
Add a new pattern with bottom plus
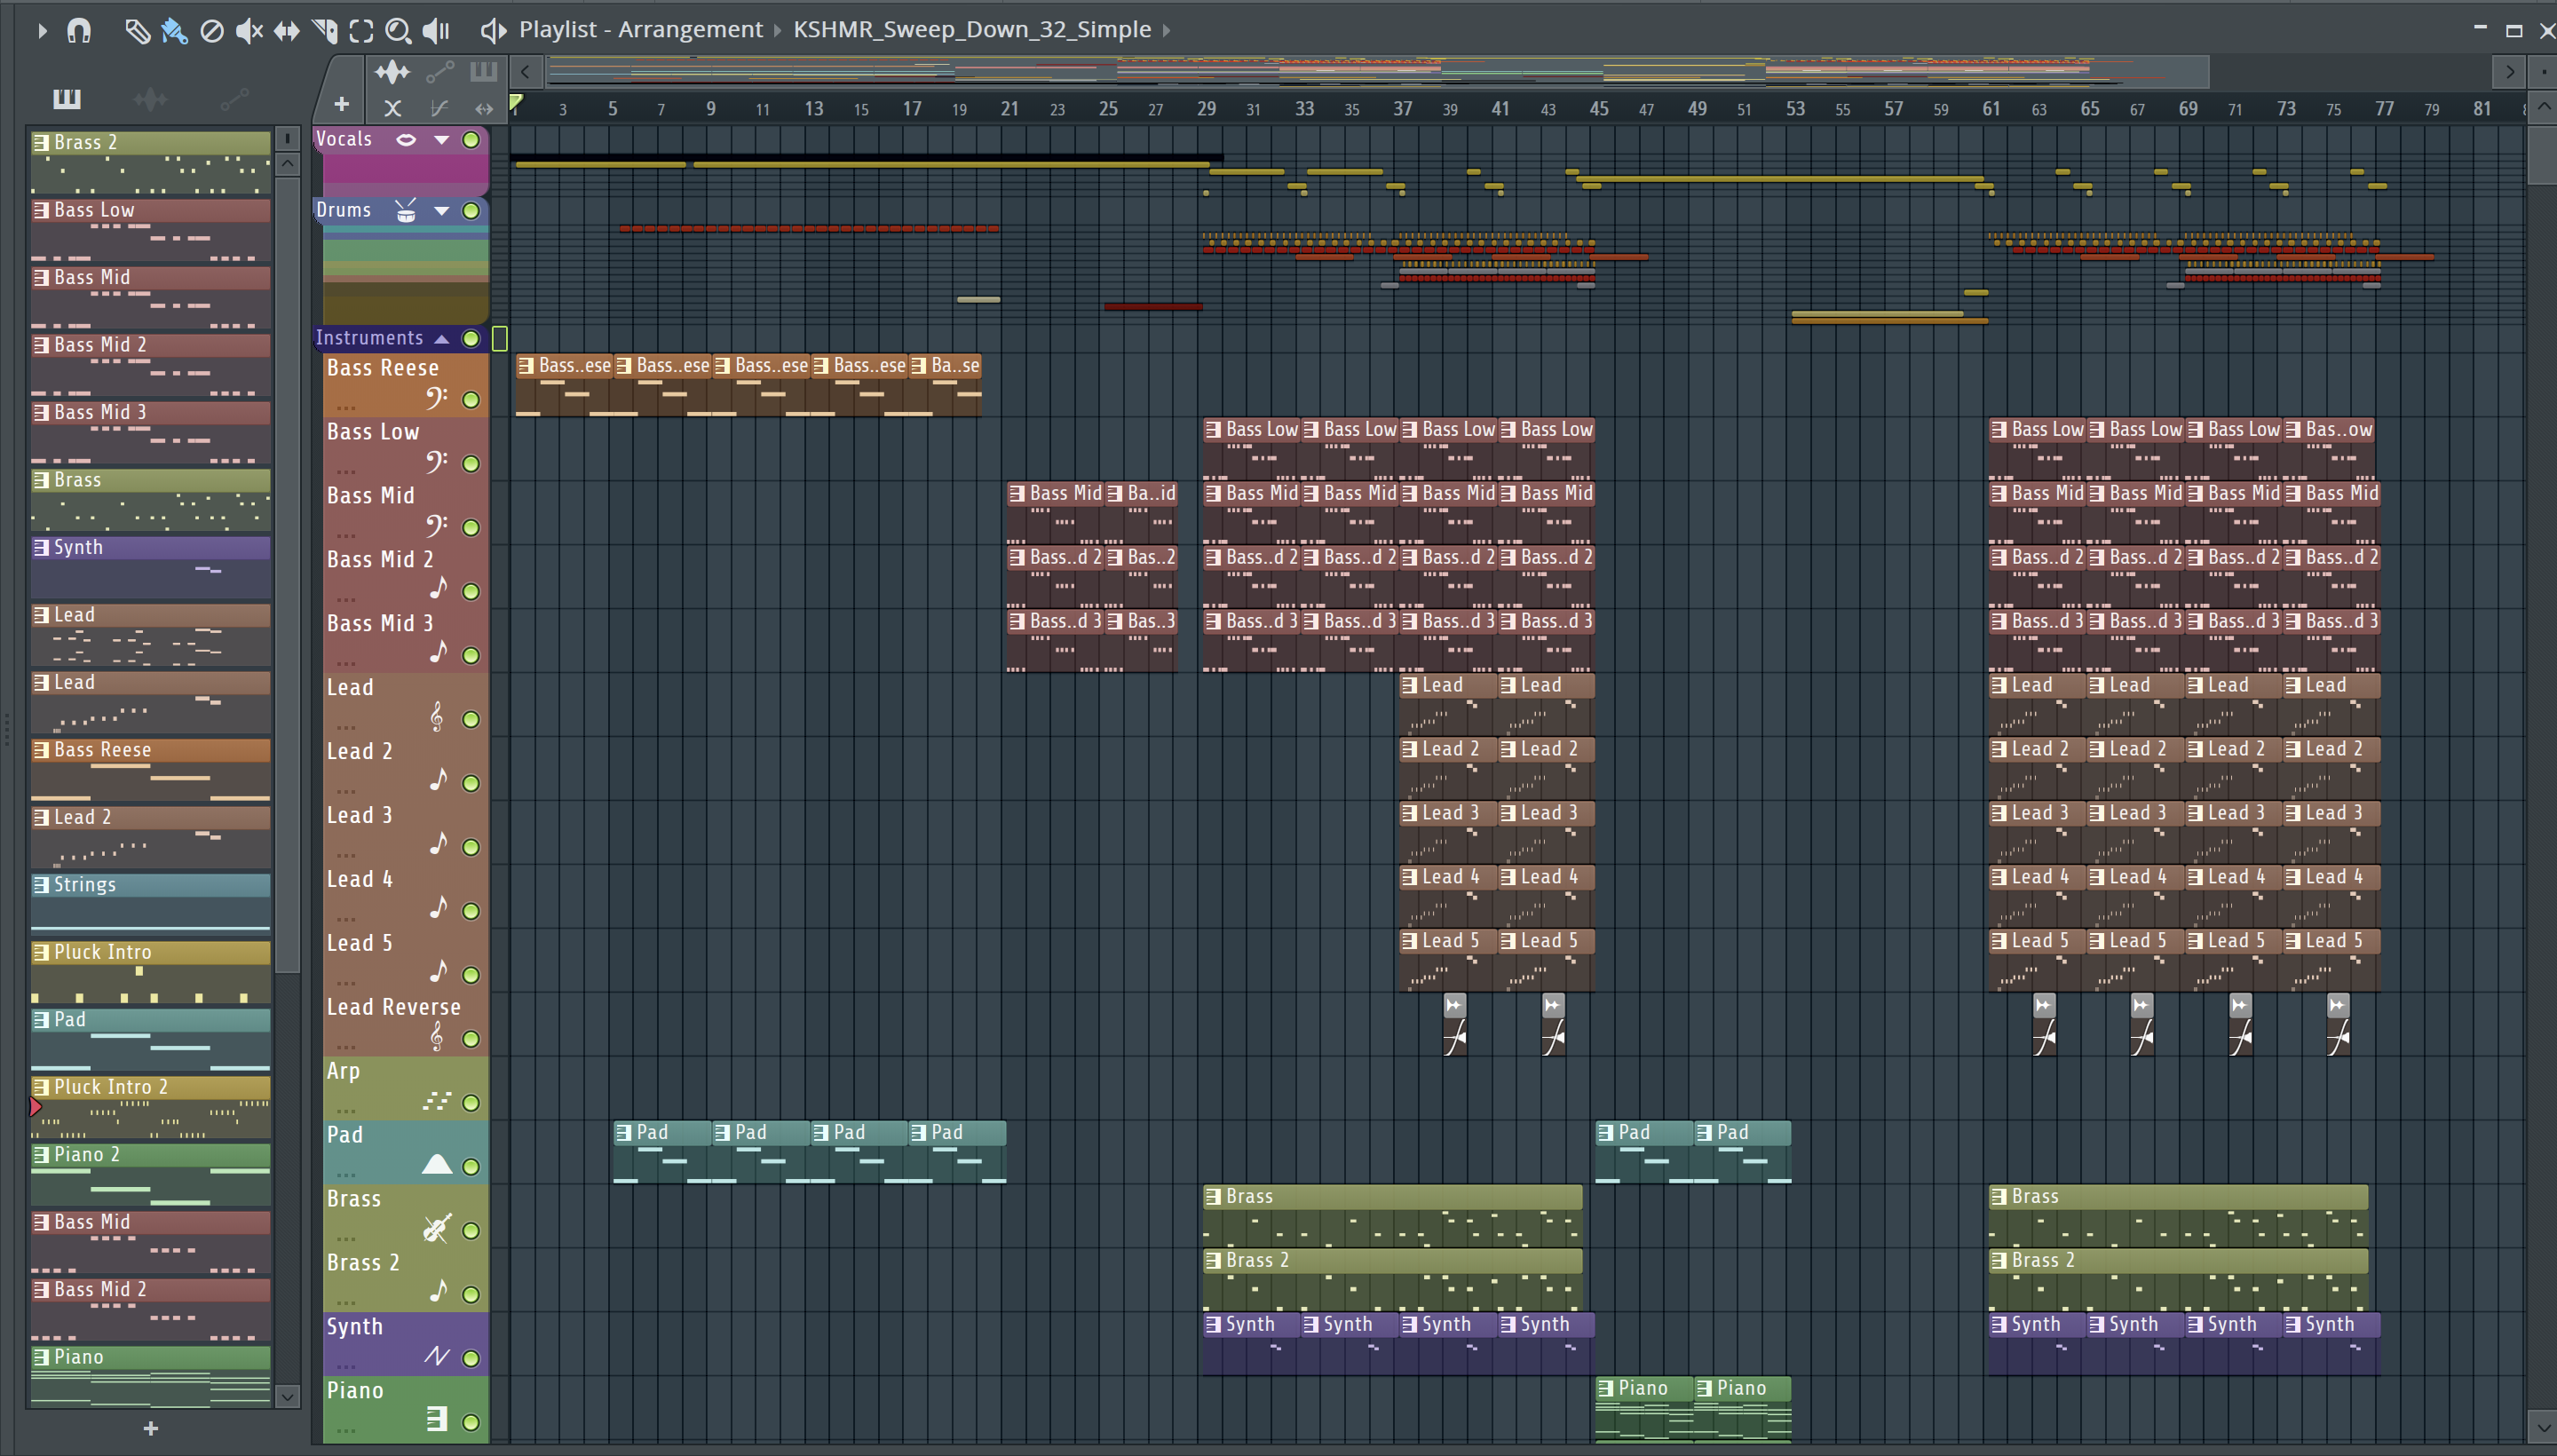pos(151,1429)
